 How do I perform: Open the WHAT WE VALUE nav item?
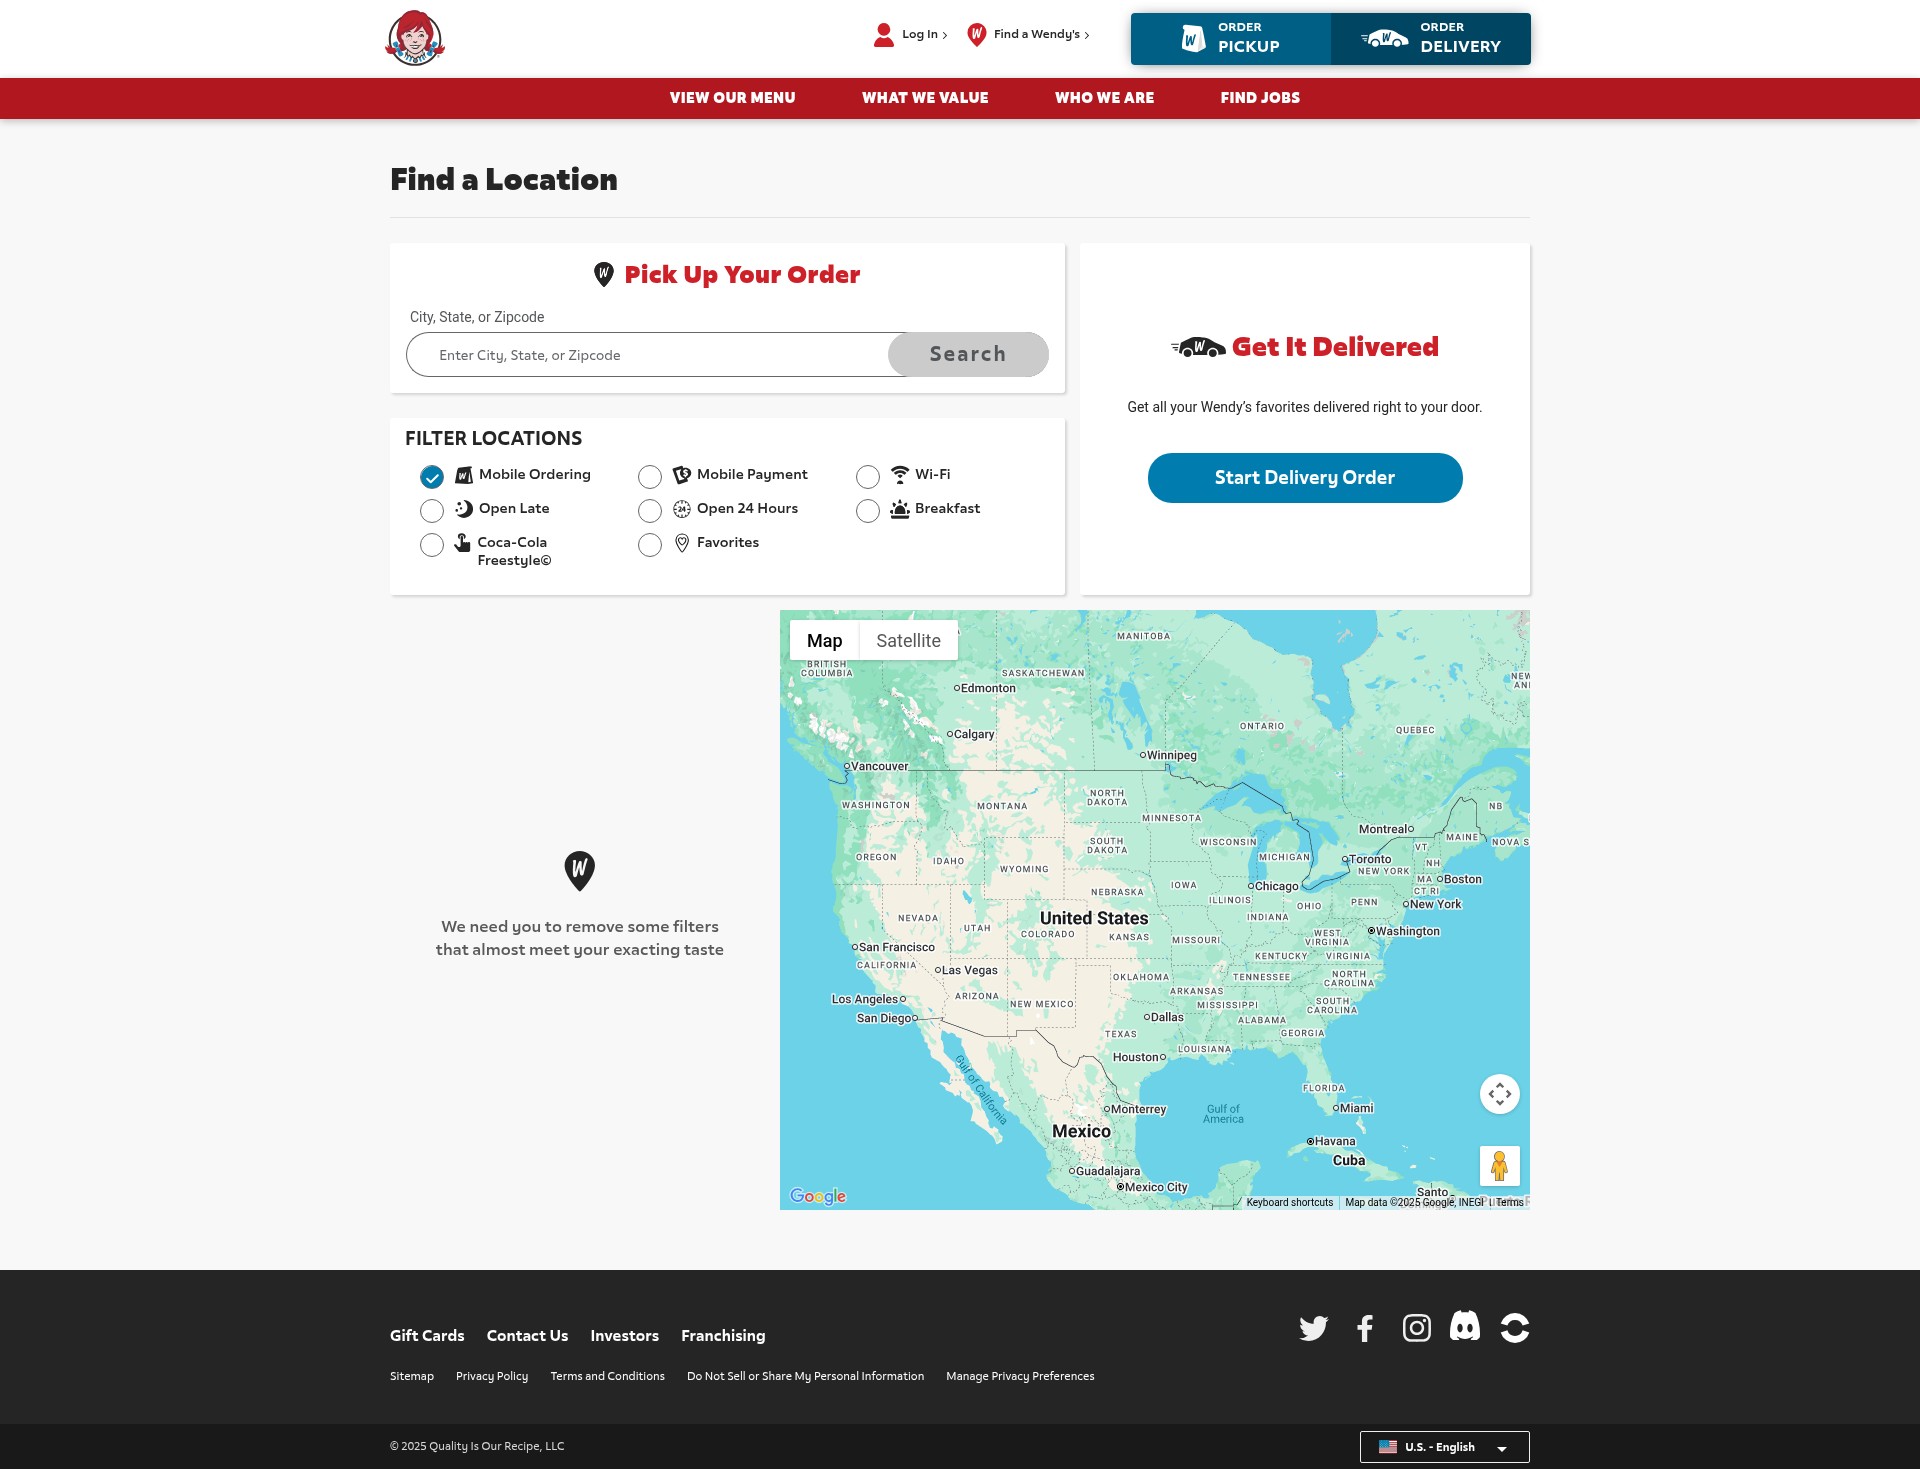tap(925, 98)
